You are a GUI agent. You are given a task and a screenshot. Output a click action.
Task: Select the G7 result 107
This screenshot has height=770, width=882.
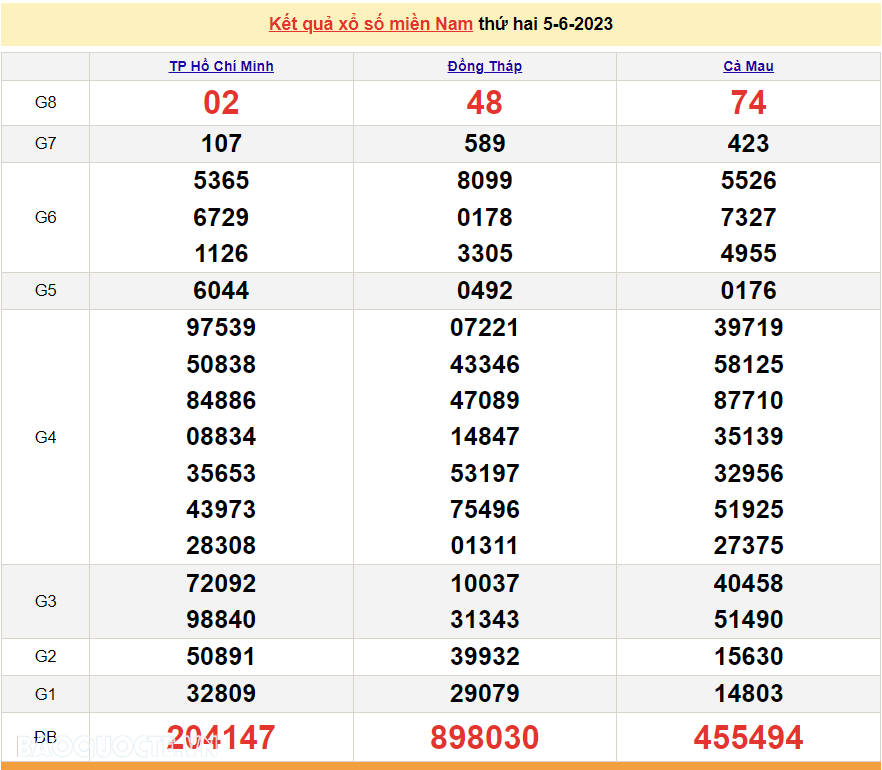(221, 144)
